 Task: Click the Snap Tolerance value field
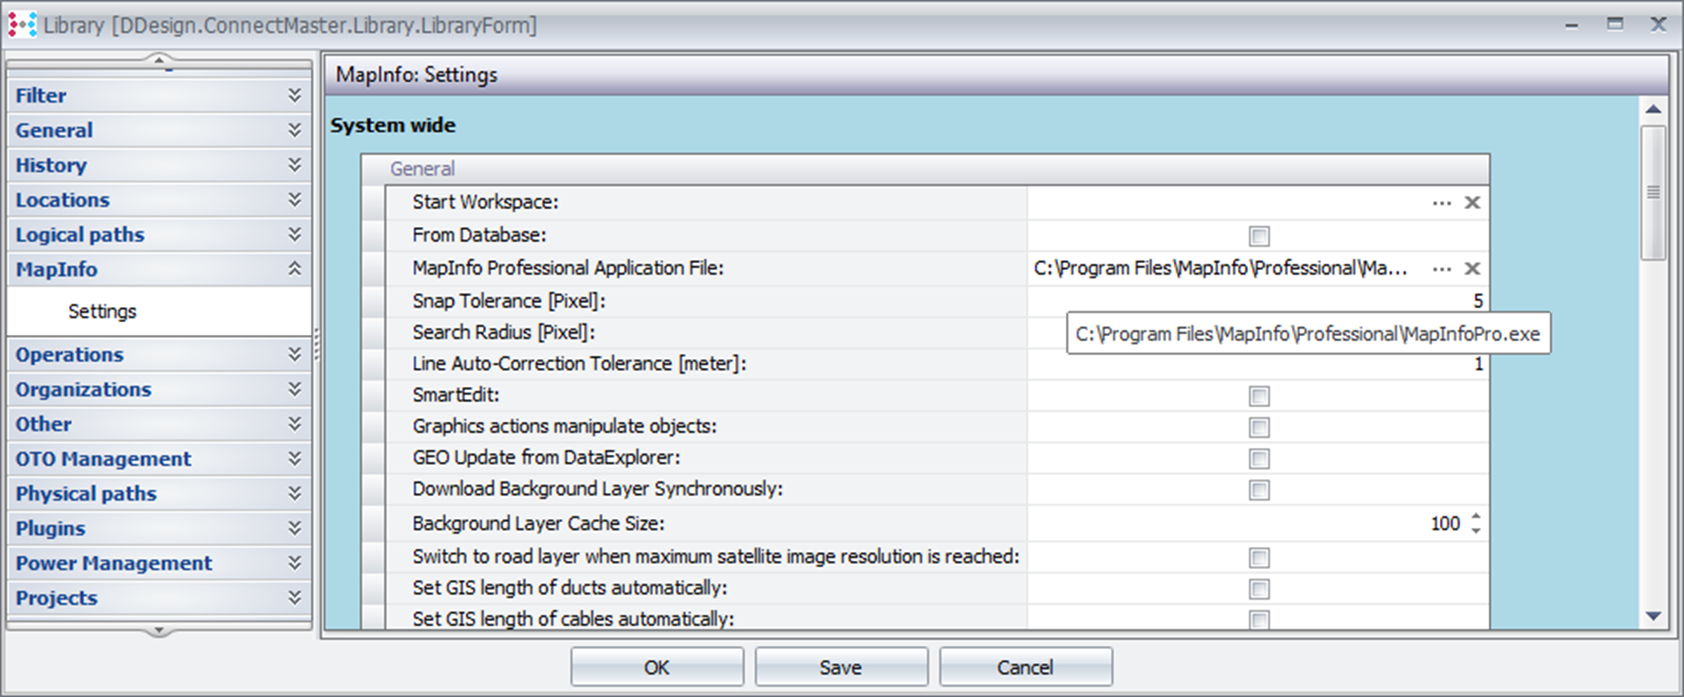tap(1257, 301)
